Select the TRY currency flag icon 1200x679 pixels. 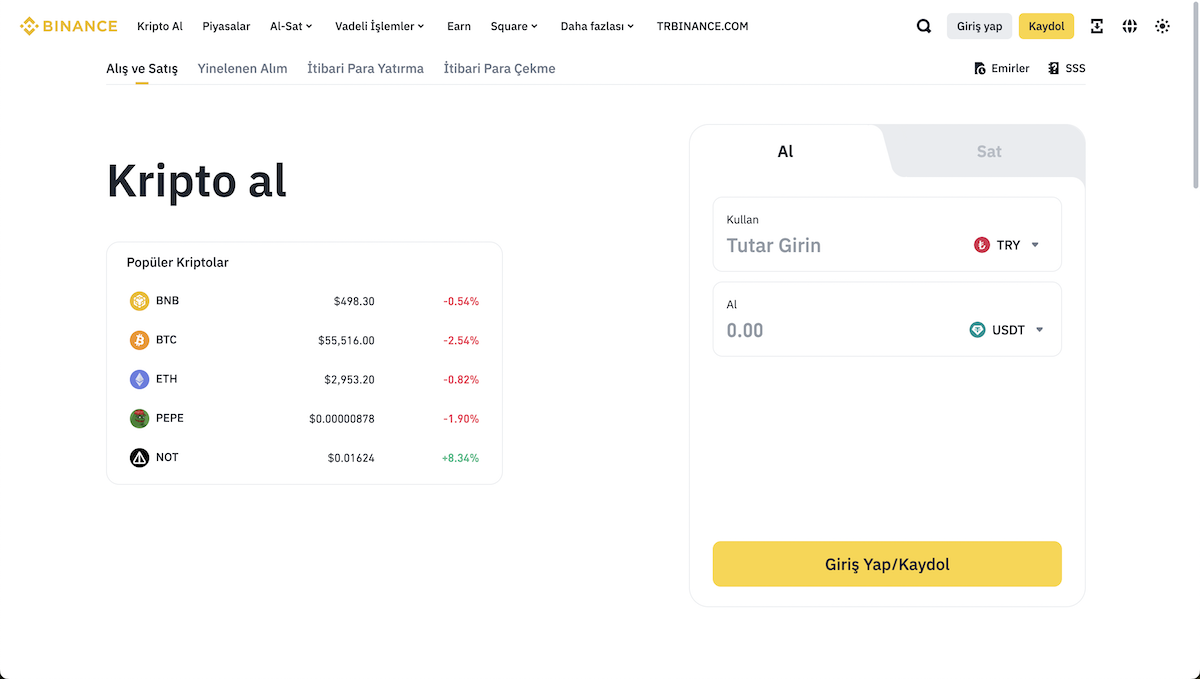point(981,244)
